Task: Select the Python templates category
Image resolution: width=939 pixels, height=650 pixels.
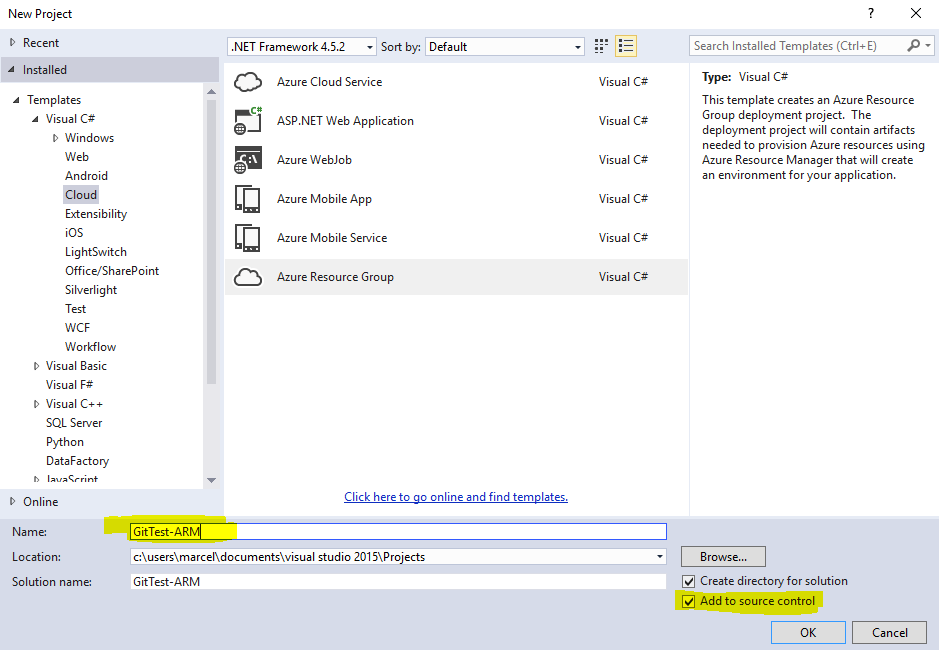Action: [x=65, y=442]
